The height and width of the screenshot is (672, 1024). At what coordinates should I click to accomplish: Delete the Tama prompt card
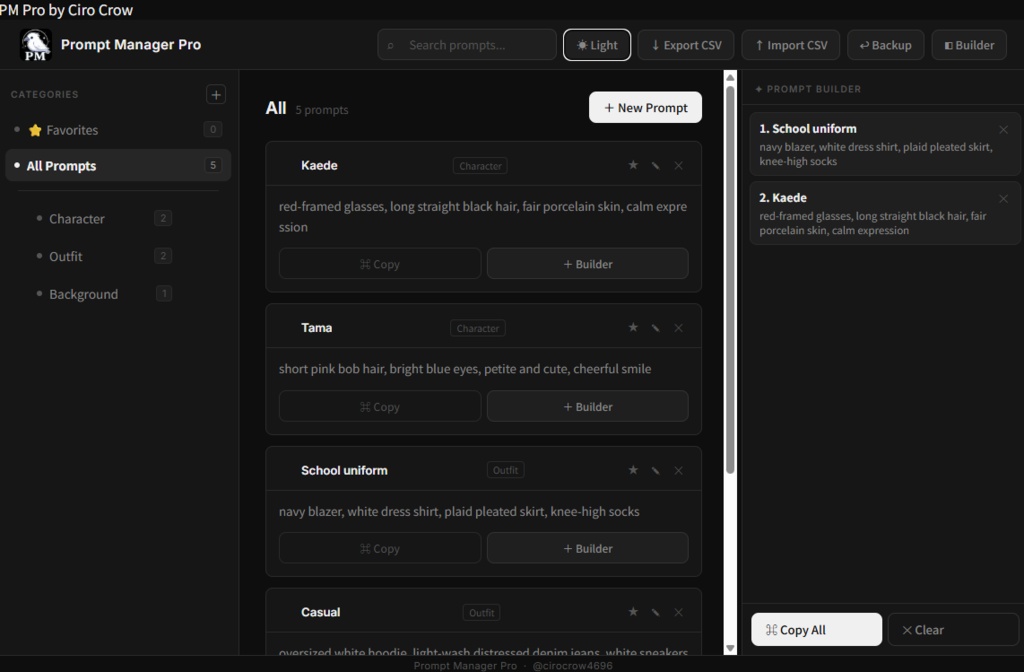point(679,327)
